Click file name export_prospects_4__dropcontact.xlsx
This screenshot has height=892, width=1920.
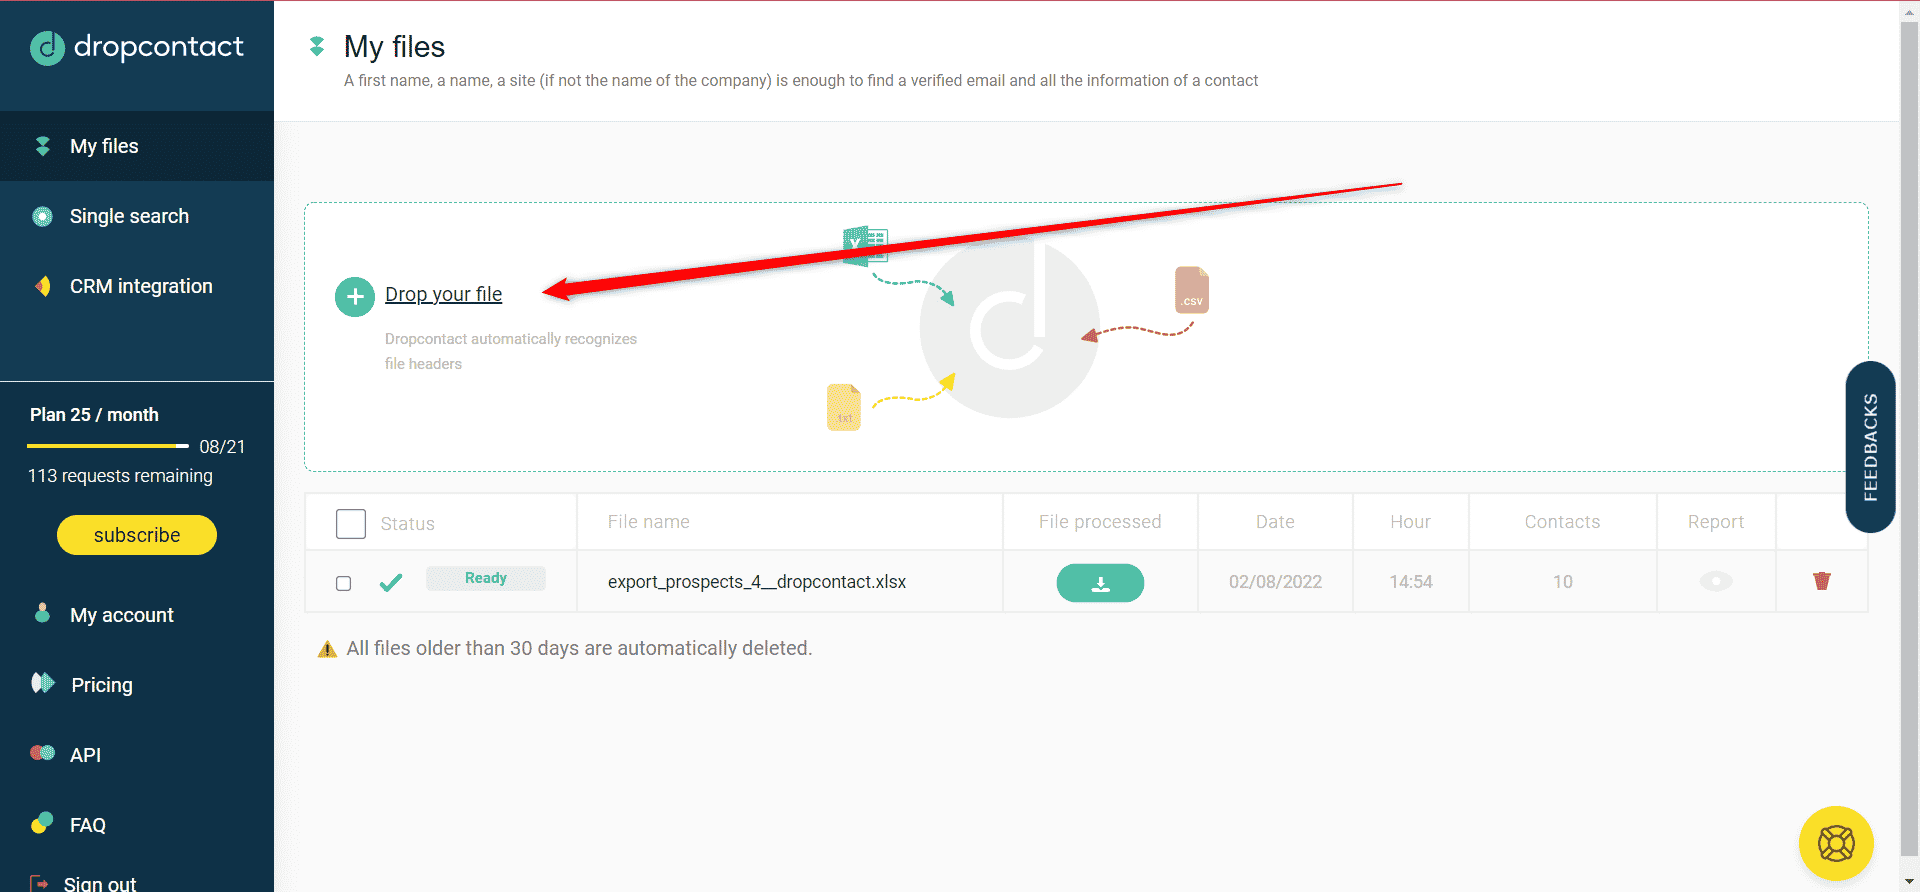tap(757, 582)
